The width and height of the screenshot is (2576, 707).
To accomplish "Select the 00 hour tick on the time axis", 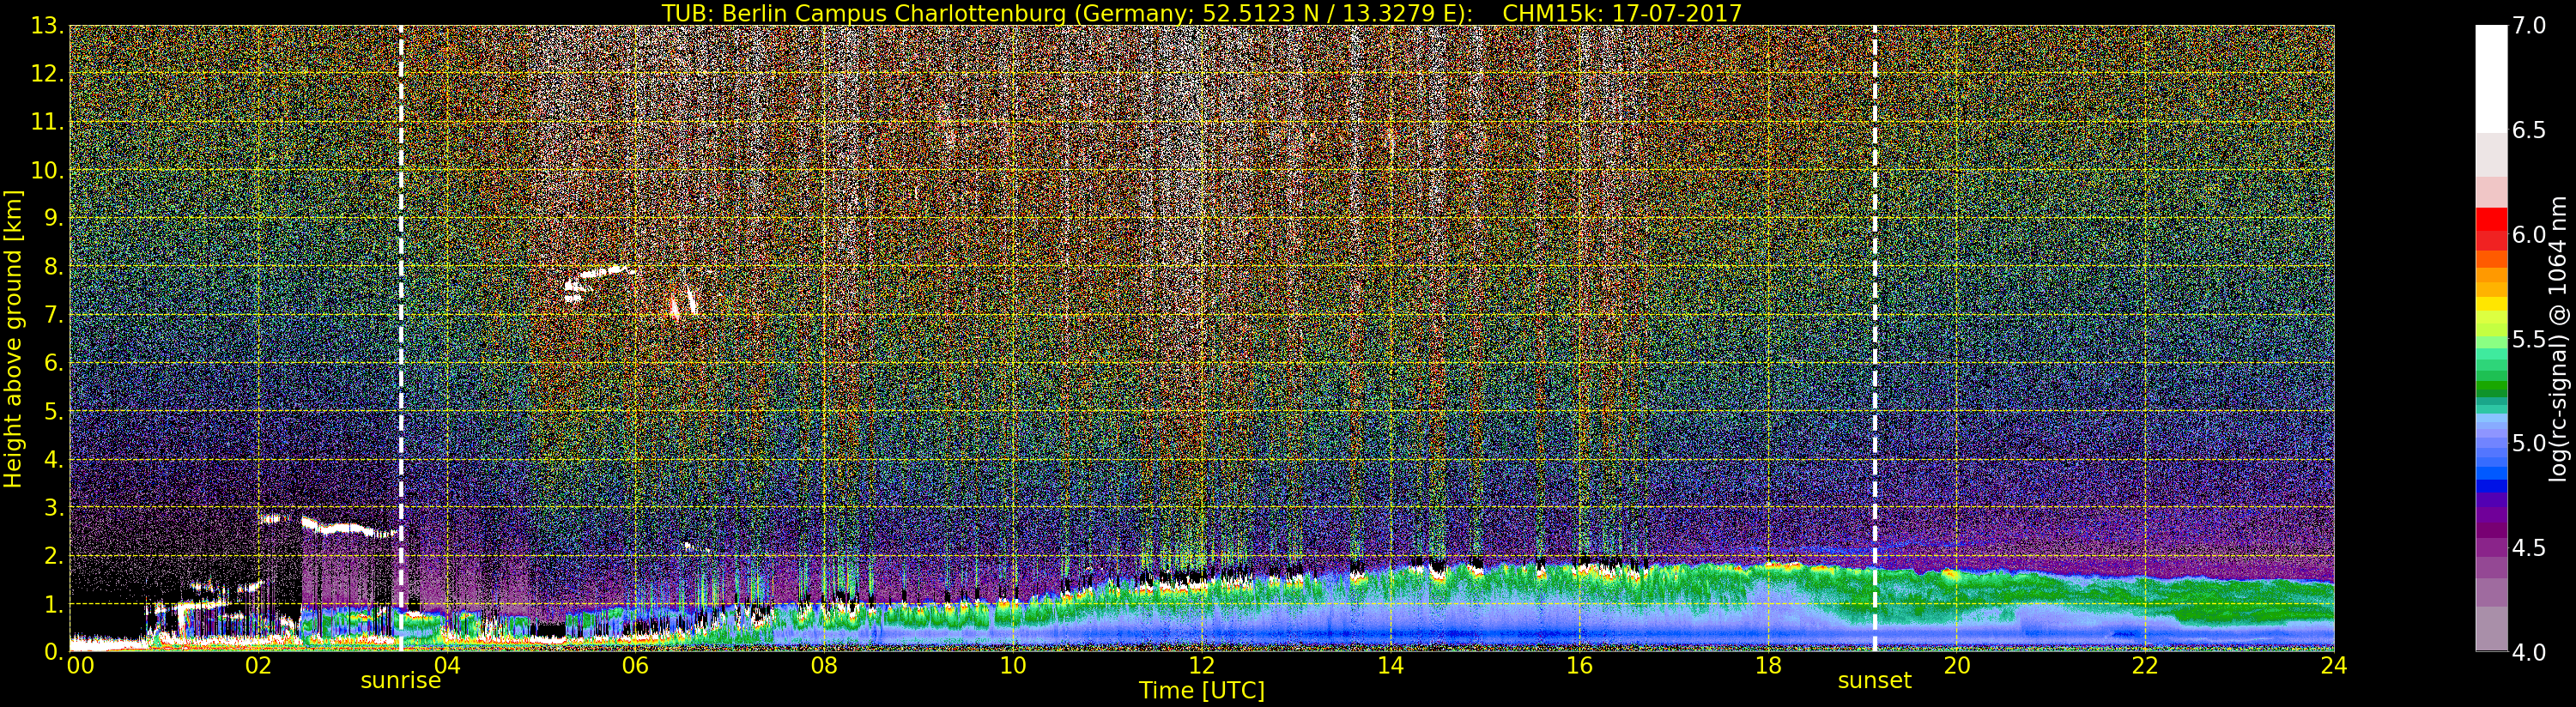I will coord(80,666).
